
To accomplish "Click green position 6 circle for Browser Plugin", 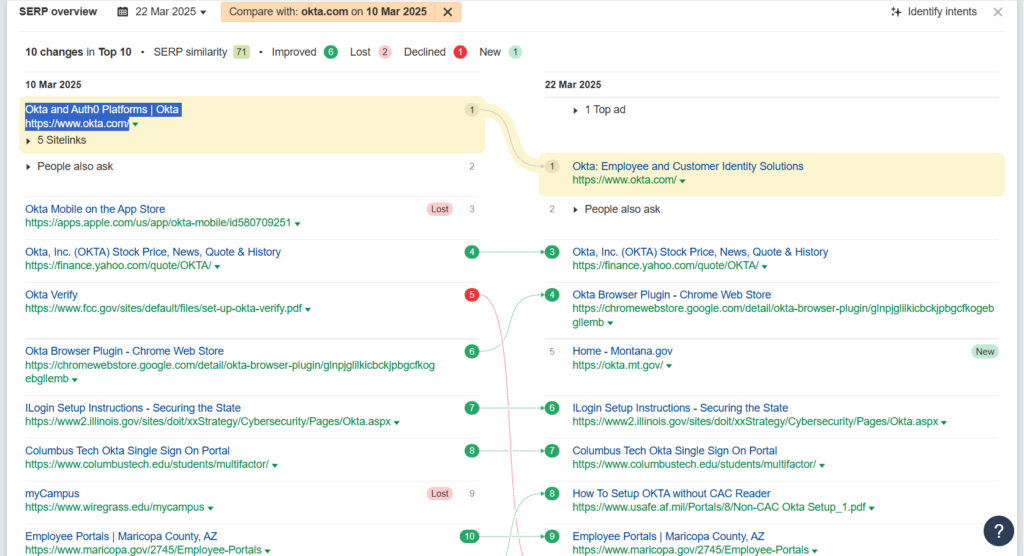I will coord(472,352).
